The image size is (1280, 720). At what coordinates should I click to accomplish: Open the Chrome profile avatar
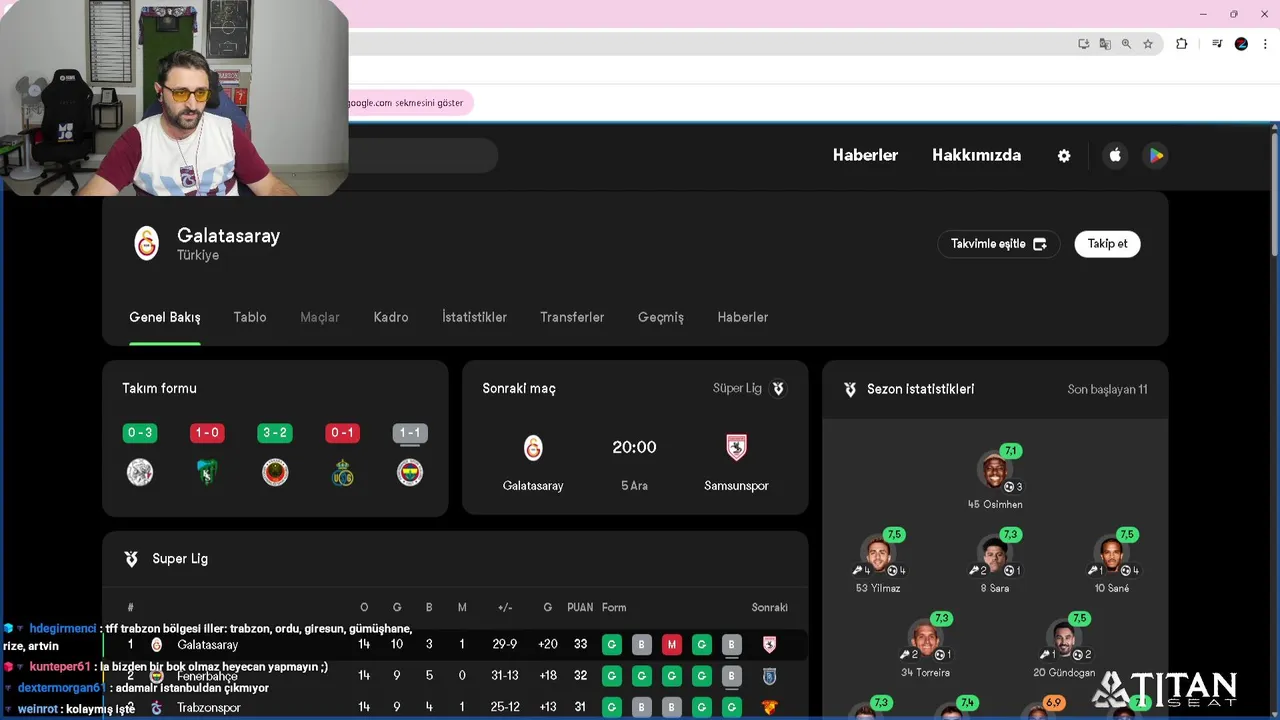[x=1241, y=44]
